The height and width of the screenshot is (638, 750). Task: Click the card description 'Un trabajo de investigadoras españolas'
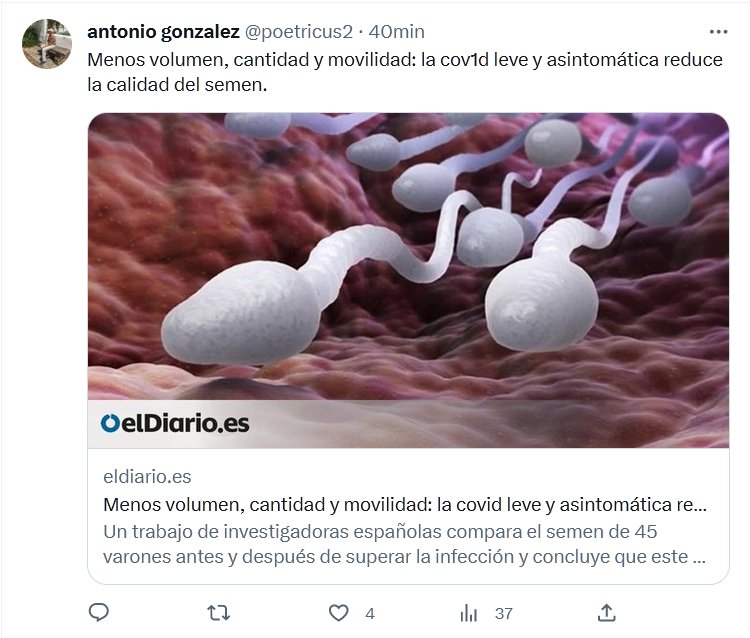[x=405, y=544]
